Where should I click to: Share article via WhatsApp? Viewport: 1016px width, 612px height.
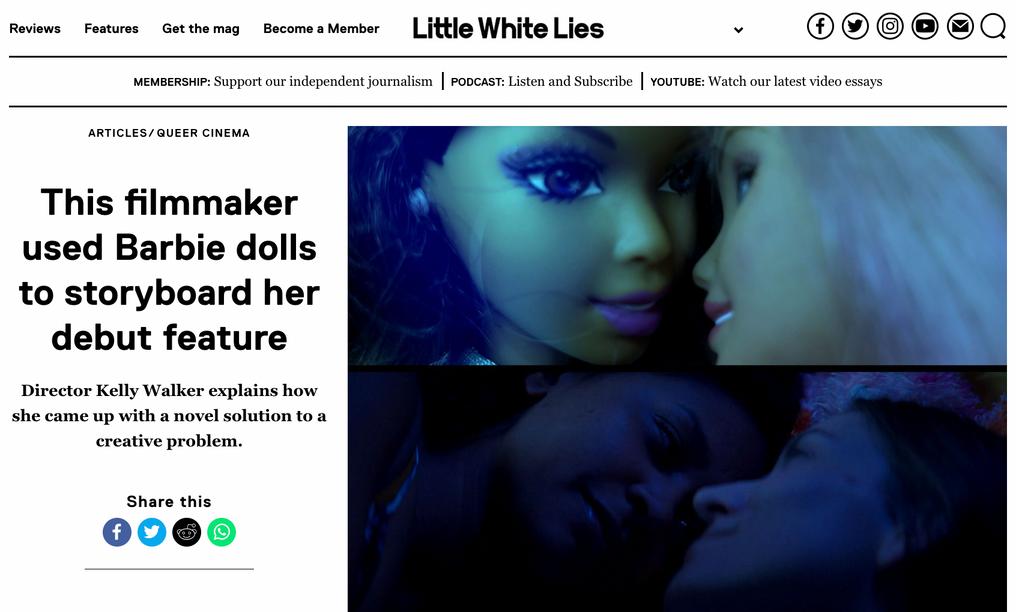point(222,532)
